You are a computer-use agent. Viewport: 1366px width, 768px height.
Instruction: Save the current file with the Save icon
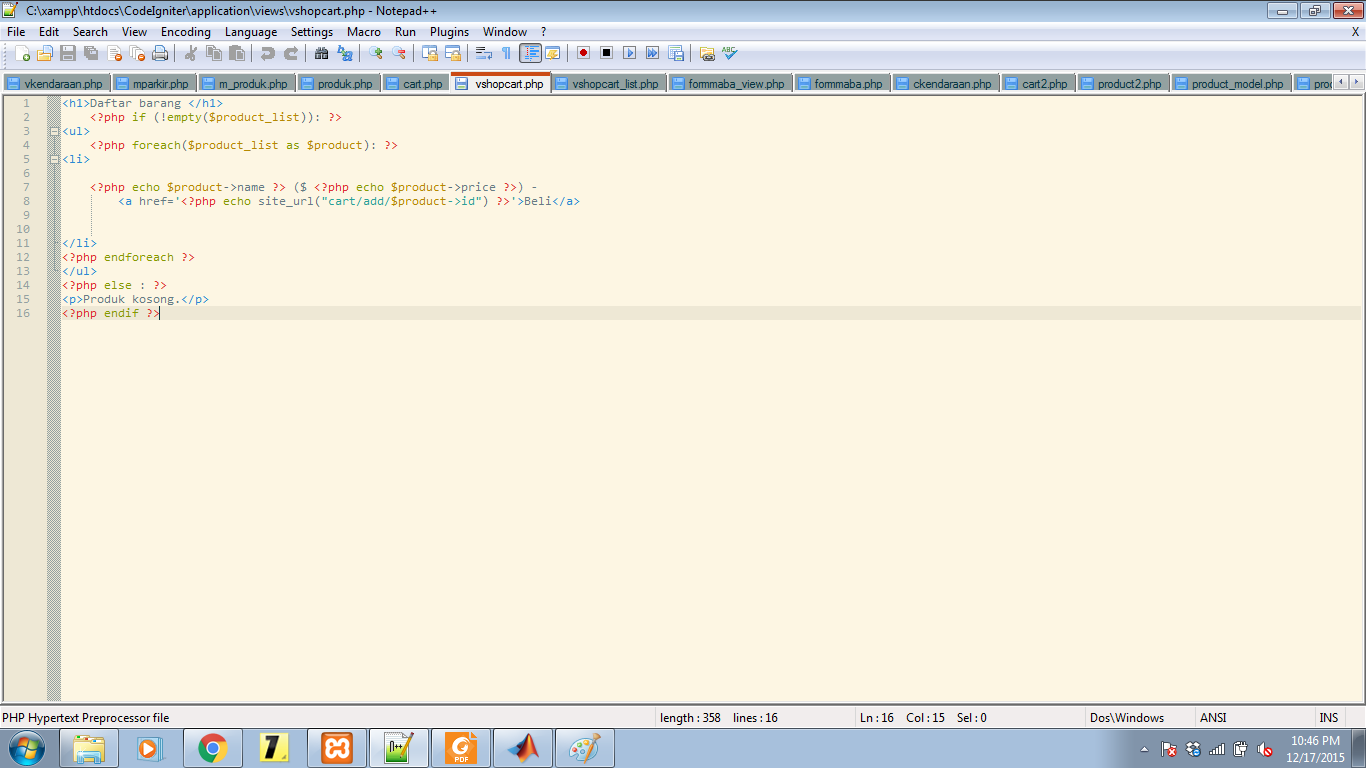coord(66,53)
